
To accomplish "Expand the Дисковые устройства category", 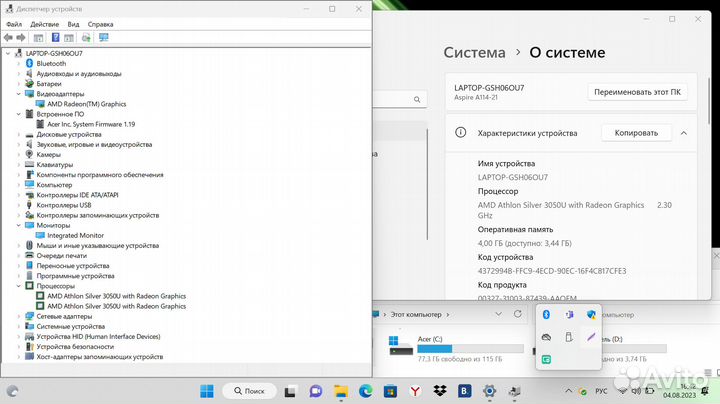I will (19, 135).
